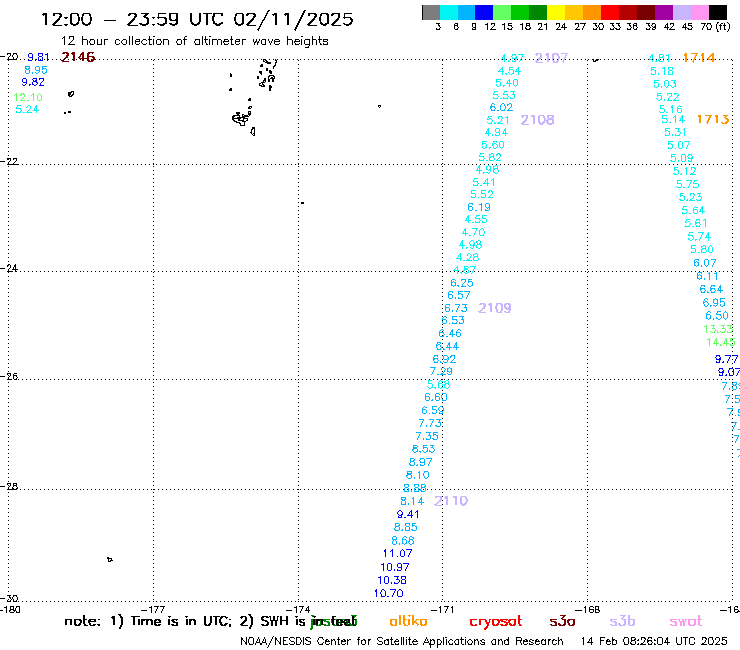
Task: Select the purple swatch in the color scale
Action: pyautogui.click(x=664, y=12)
